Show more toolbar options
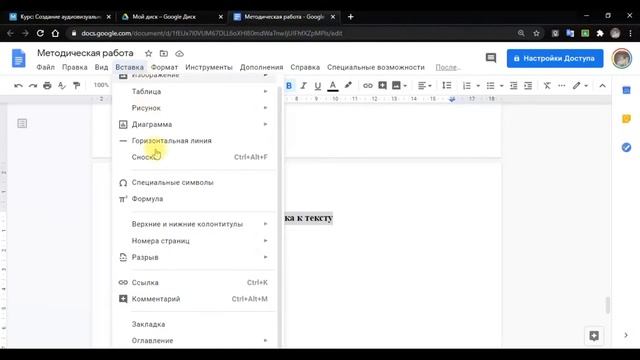Viewport: 640px width, 360px height. point(562,86)
